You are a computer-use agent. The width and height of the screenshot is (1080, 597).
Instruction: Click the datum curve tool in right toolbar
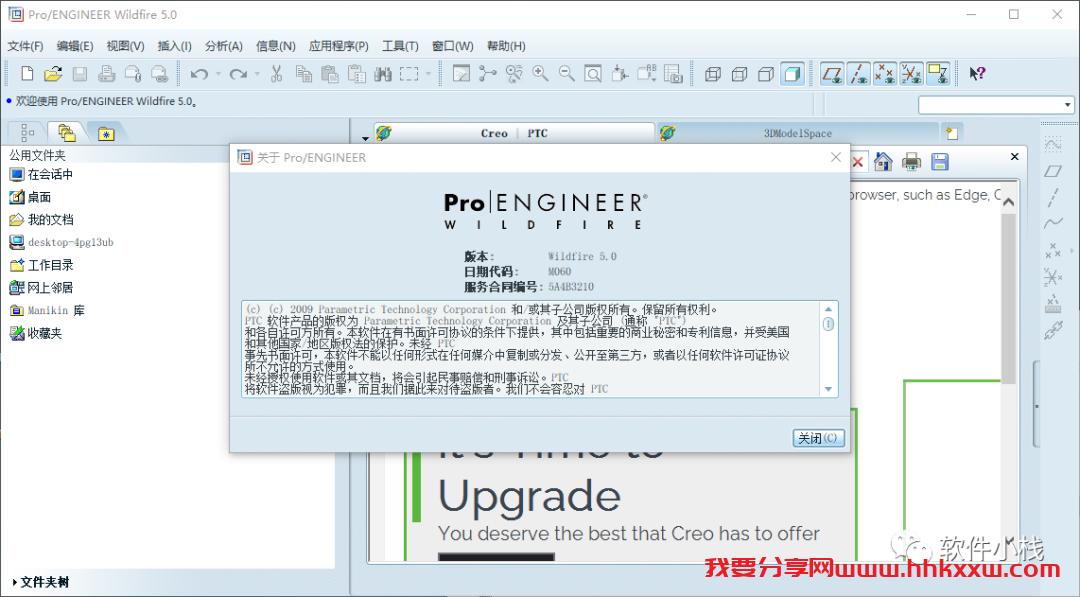click(1053, 222)
